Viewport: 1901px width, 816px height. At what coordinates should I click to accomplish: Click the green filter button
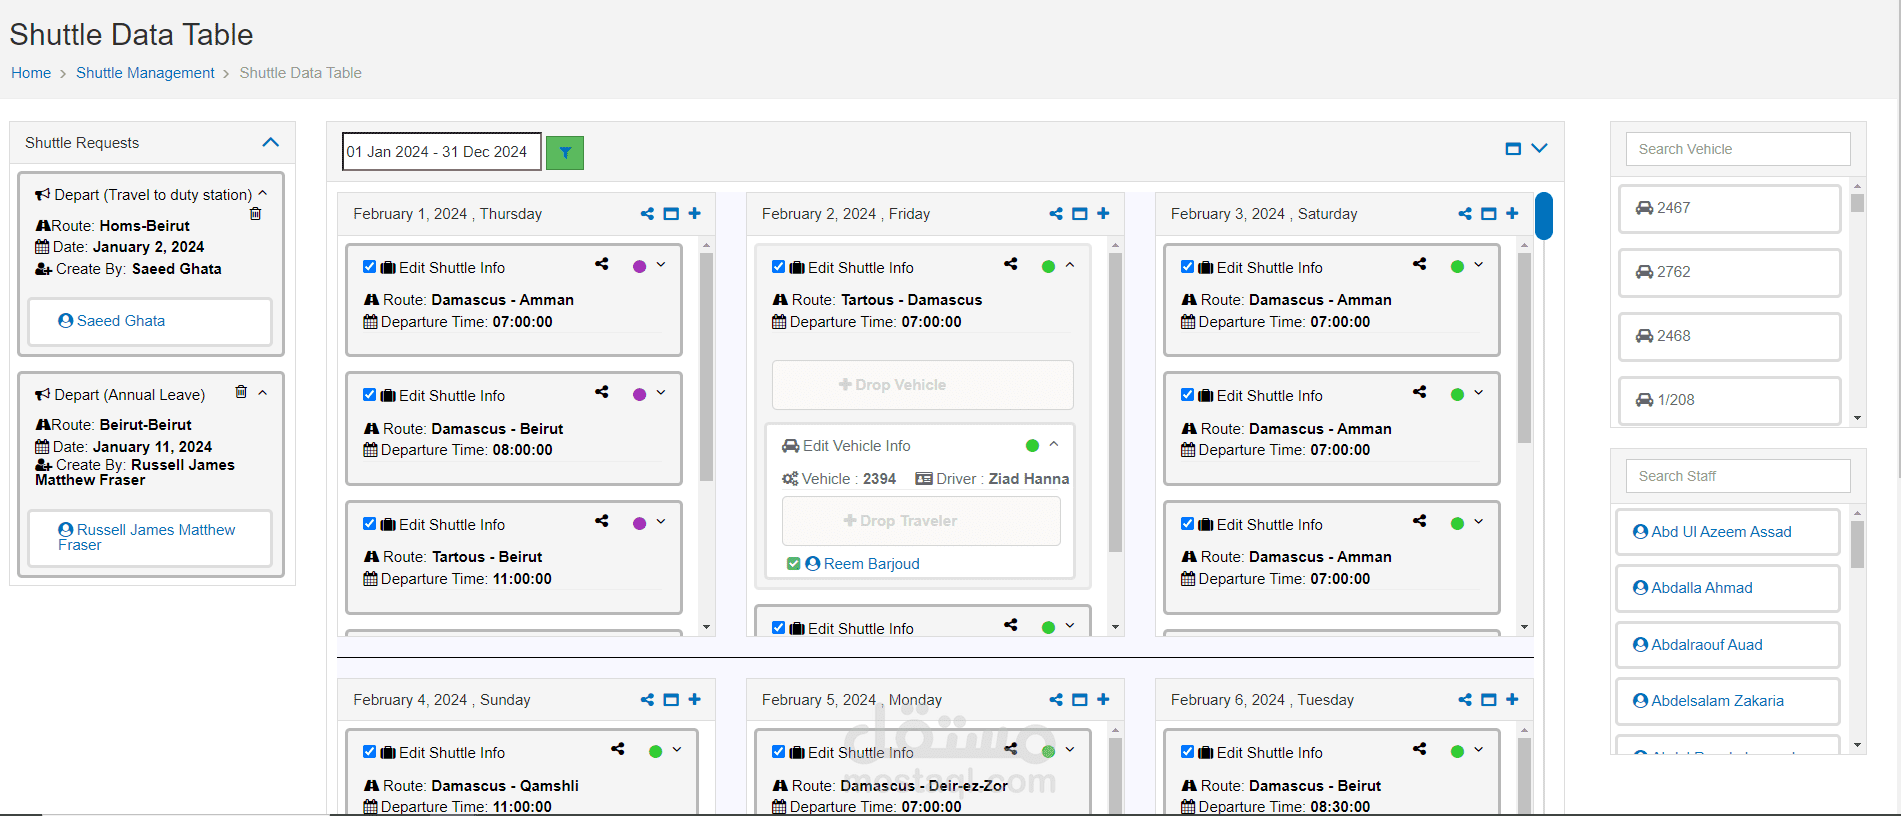(565, 152)
